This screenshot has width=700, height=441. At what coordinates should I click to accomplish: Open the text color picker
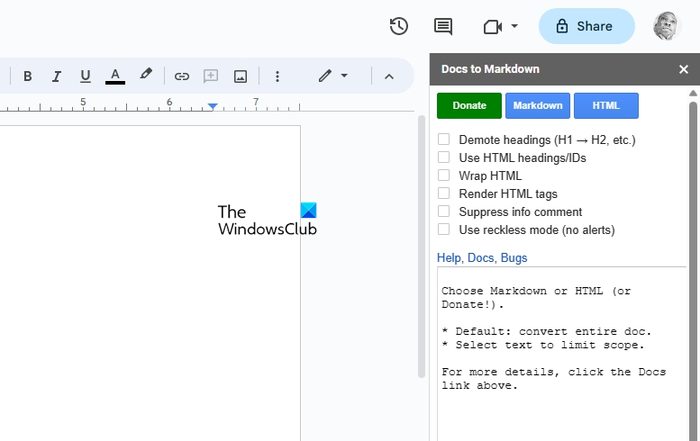[115, 76]
